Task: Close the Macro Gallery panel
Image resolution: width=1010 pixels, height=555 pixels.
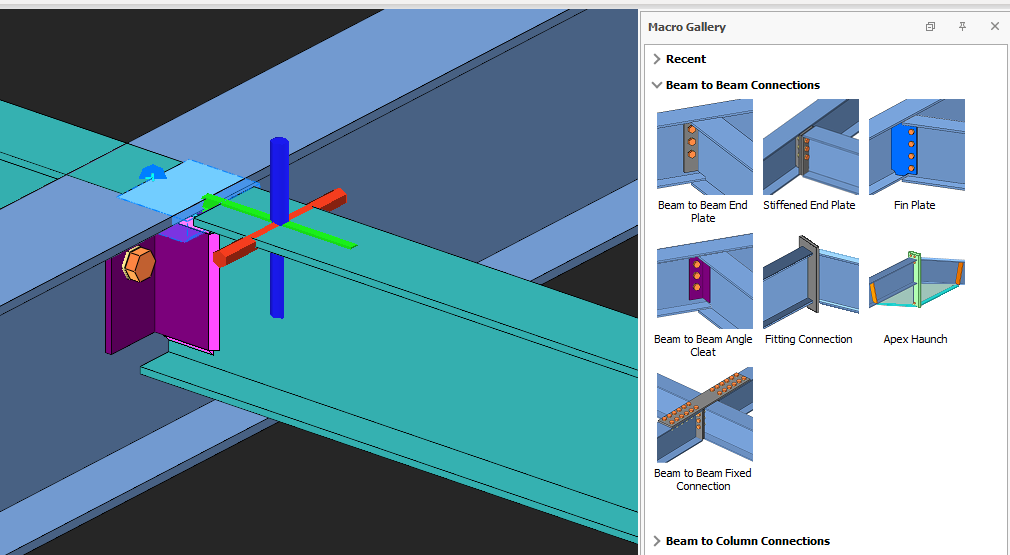Action: pos(994,27)
